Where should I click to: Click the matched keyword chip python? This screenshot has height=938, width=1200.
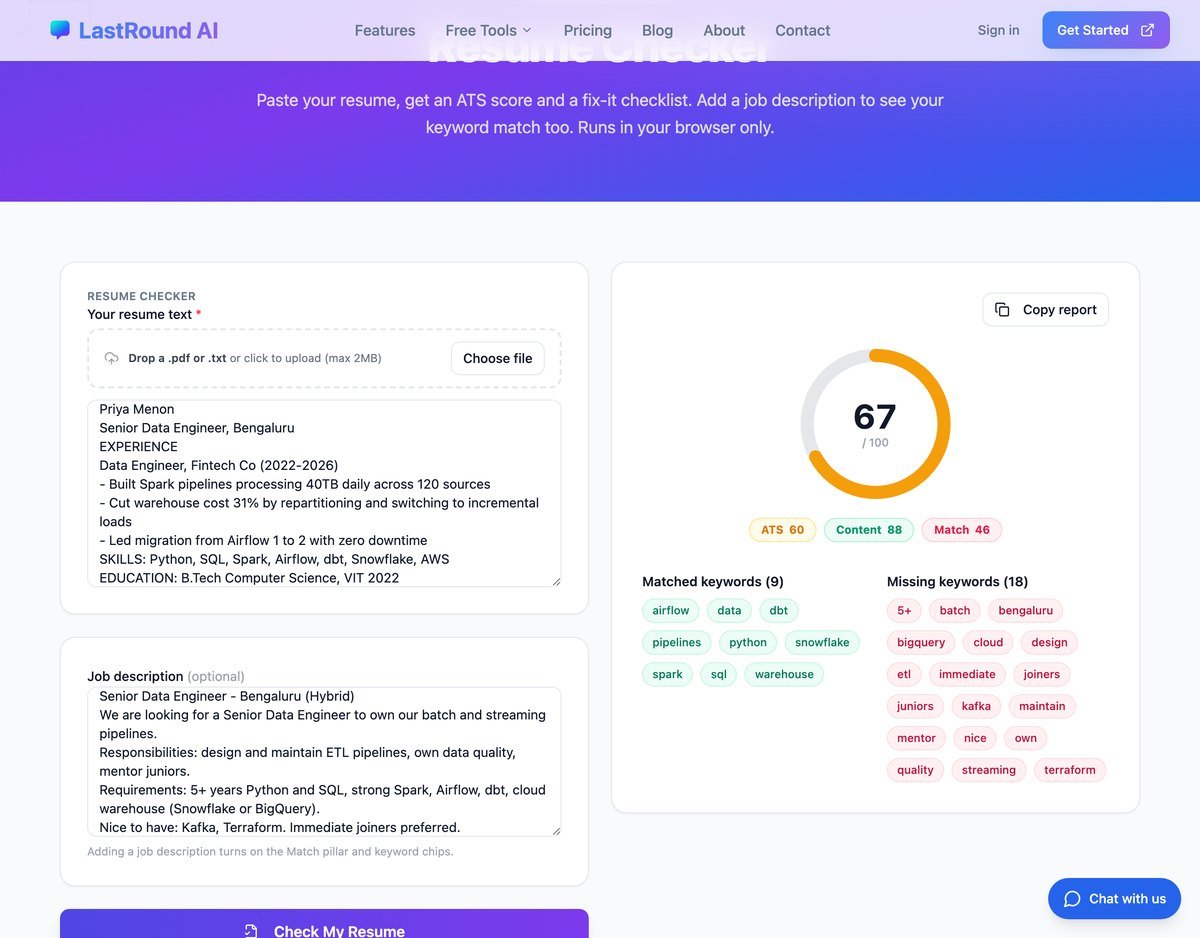[x=748, y=642]
